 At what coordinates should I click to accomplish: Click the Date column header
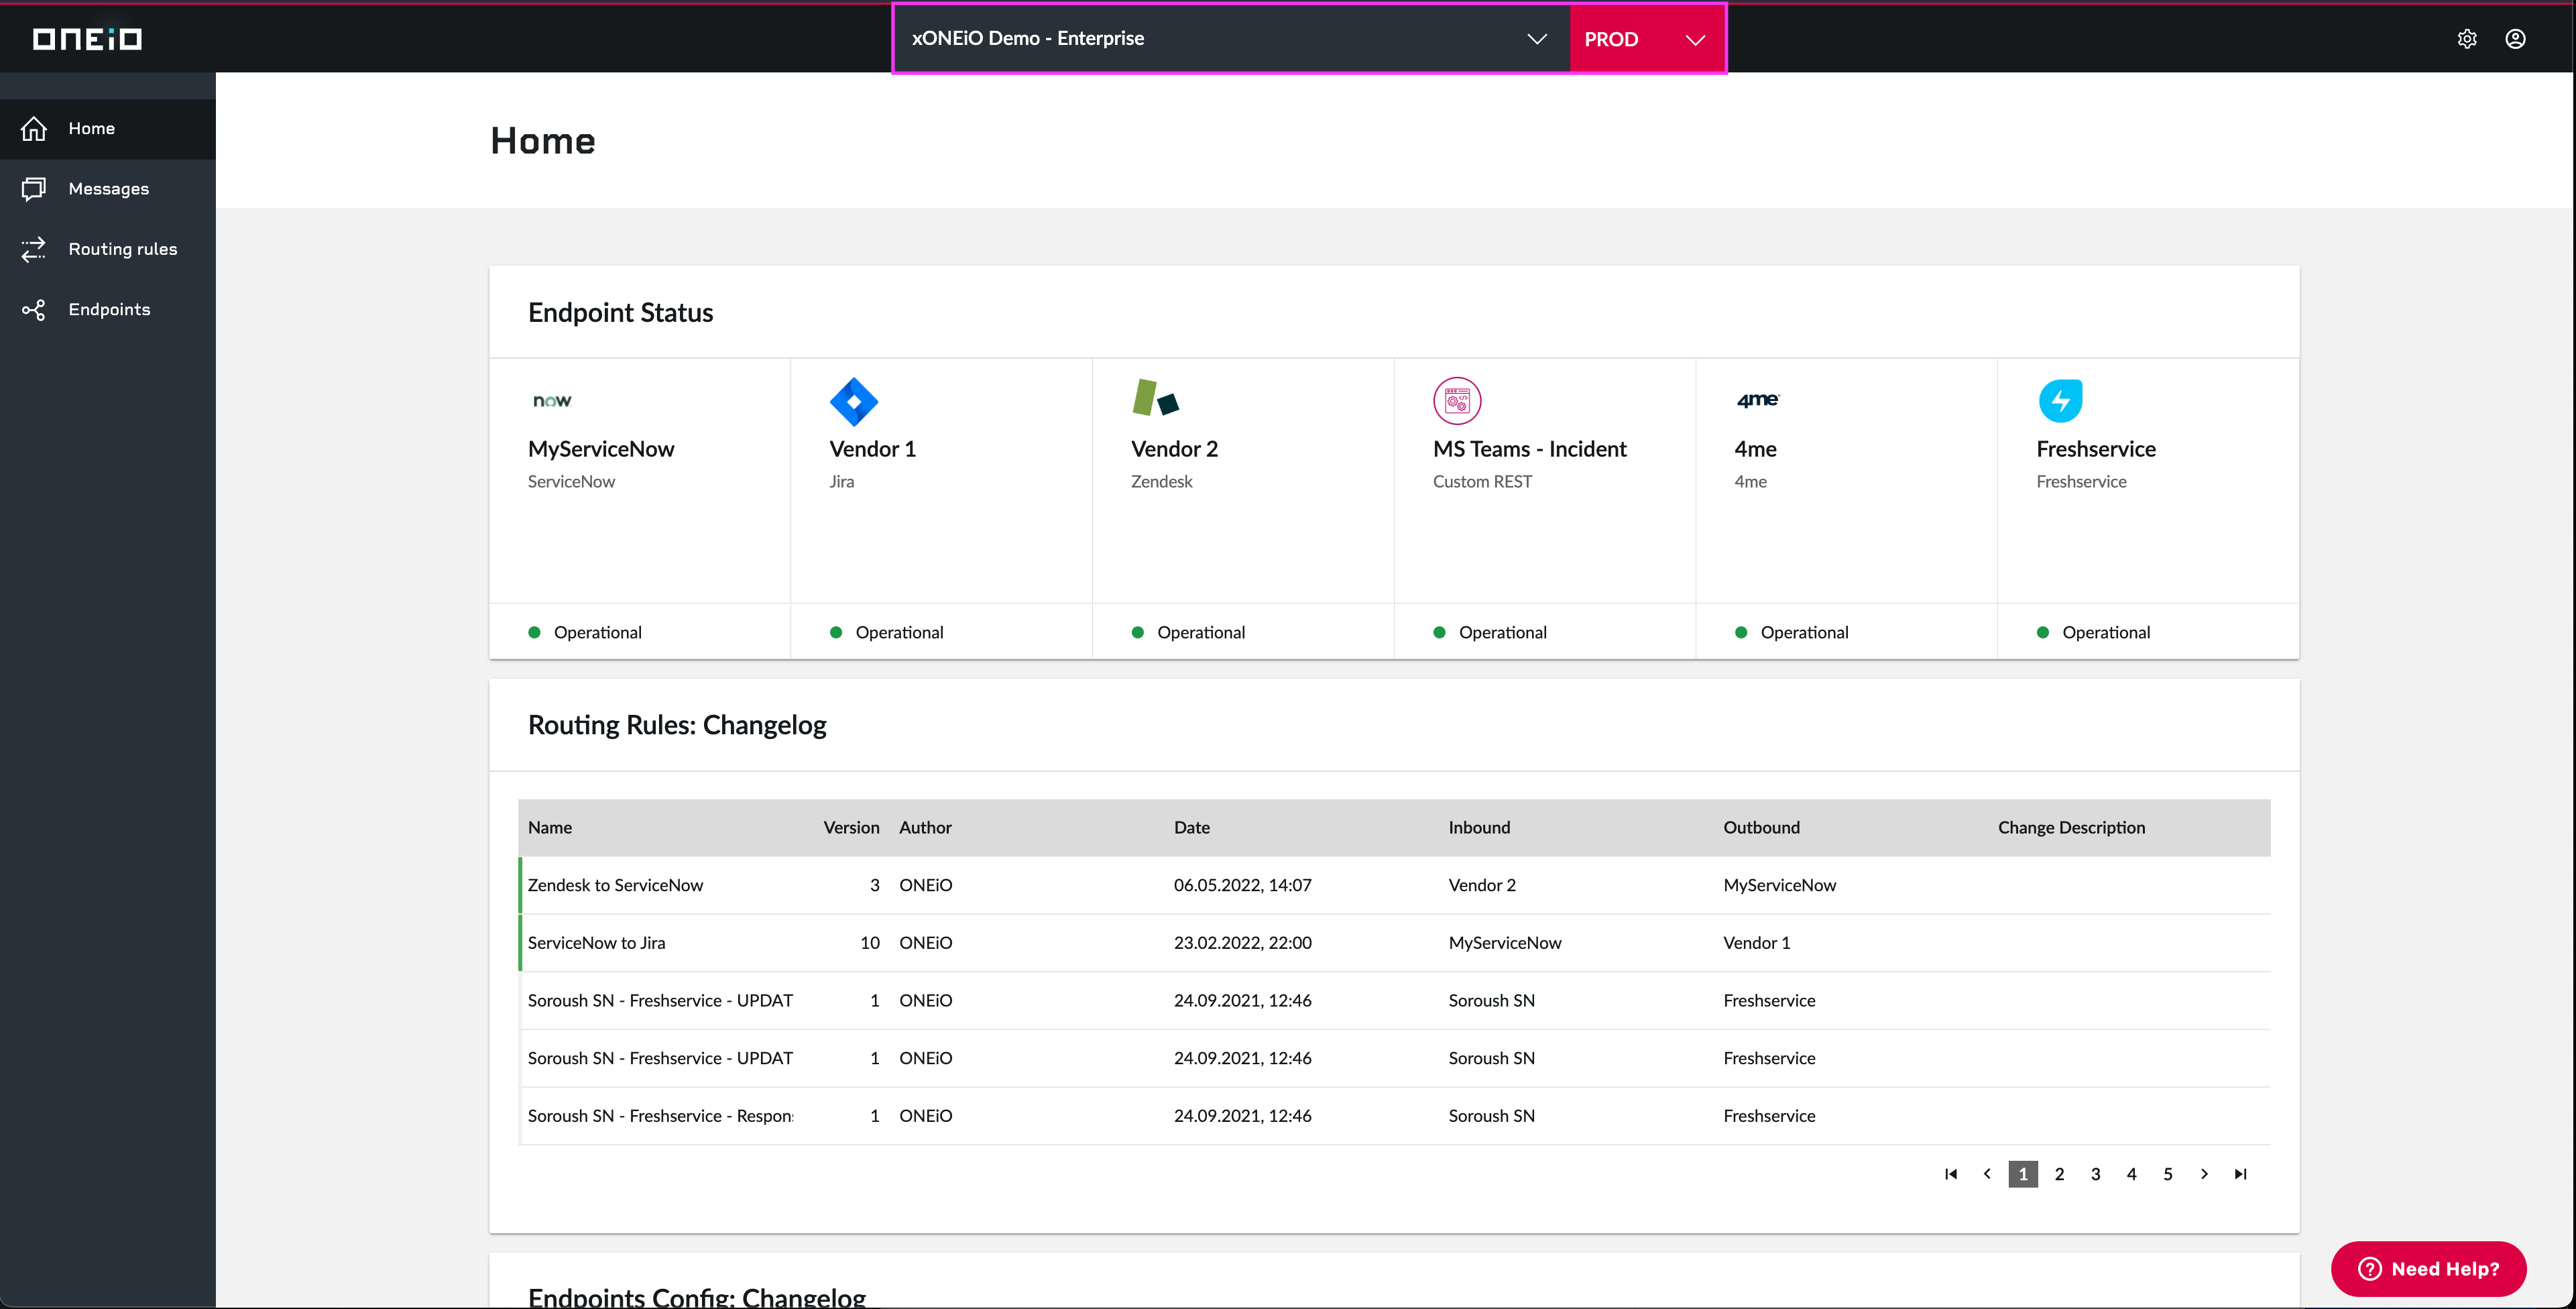(x=1191, y=827)
